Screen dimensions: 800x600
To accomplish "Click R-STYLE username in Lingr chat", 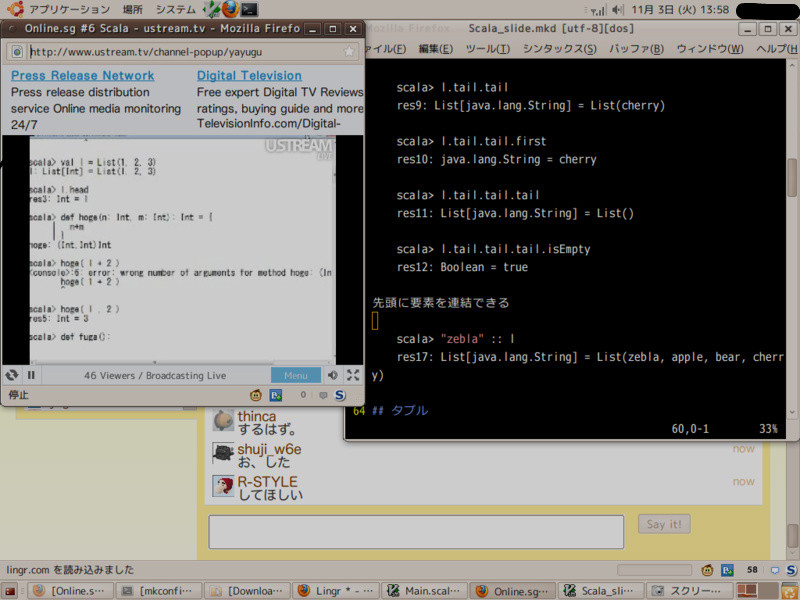I will pos(267,482).
